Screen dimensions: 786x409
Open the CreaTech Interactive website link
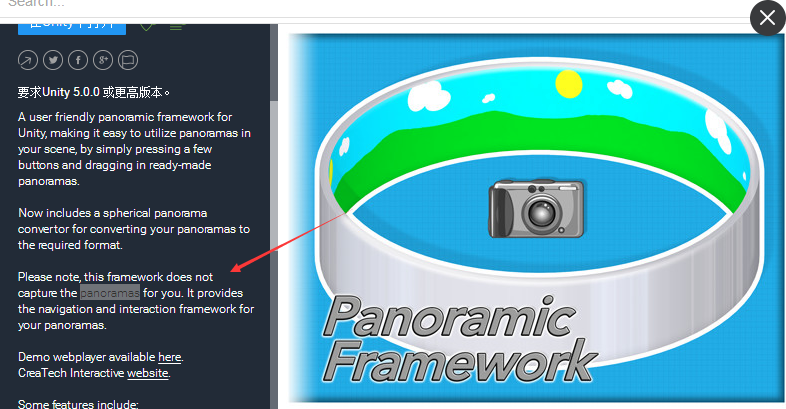[x=147, y=373]
